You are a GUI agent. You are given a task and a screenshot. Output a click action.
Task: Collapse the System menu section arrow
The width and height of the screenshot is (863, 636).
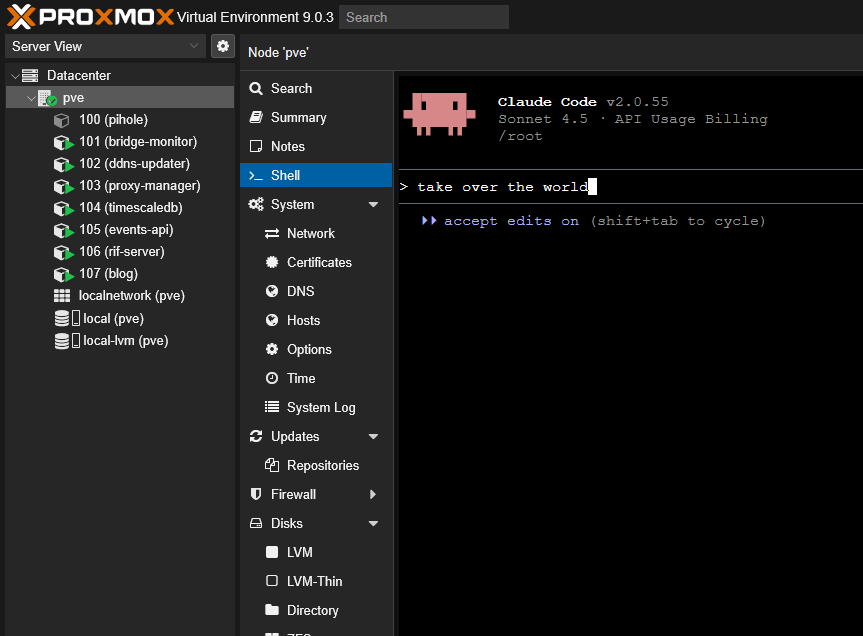tap(373, 205)
